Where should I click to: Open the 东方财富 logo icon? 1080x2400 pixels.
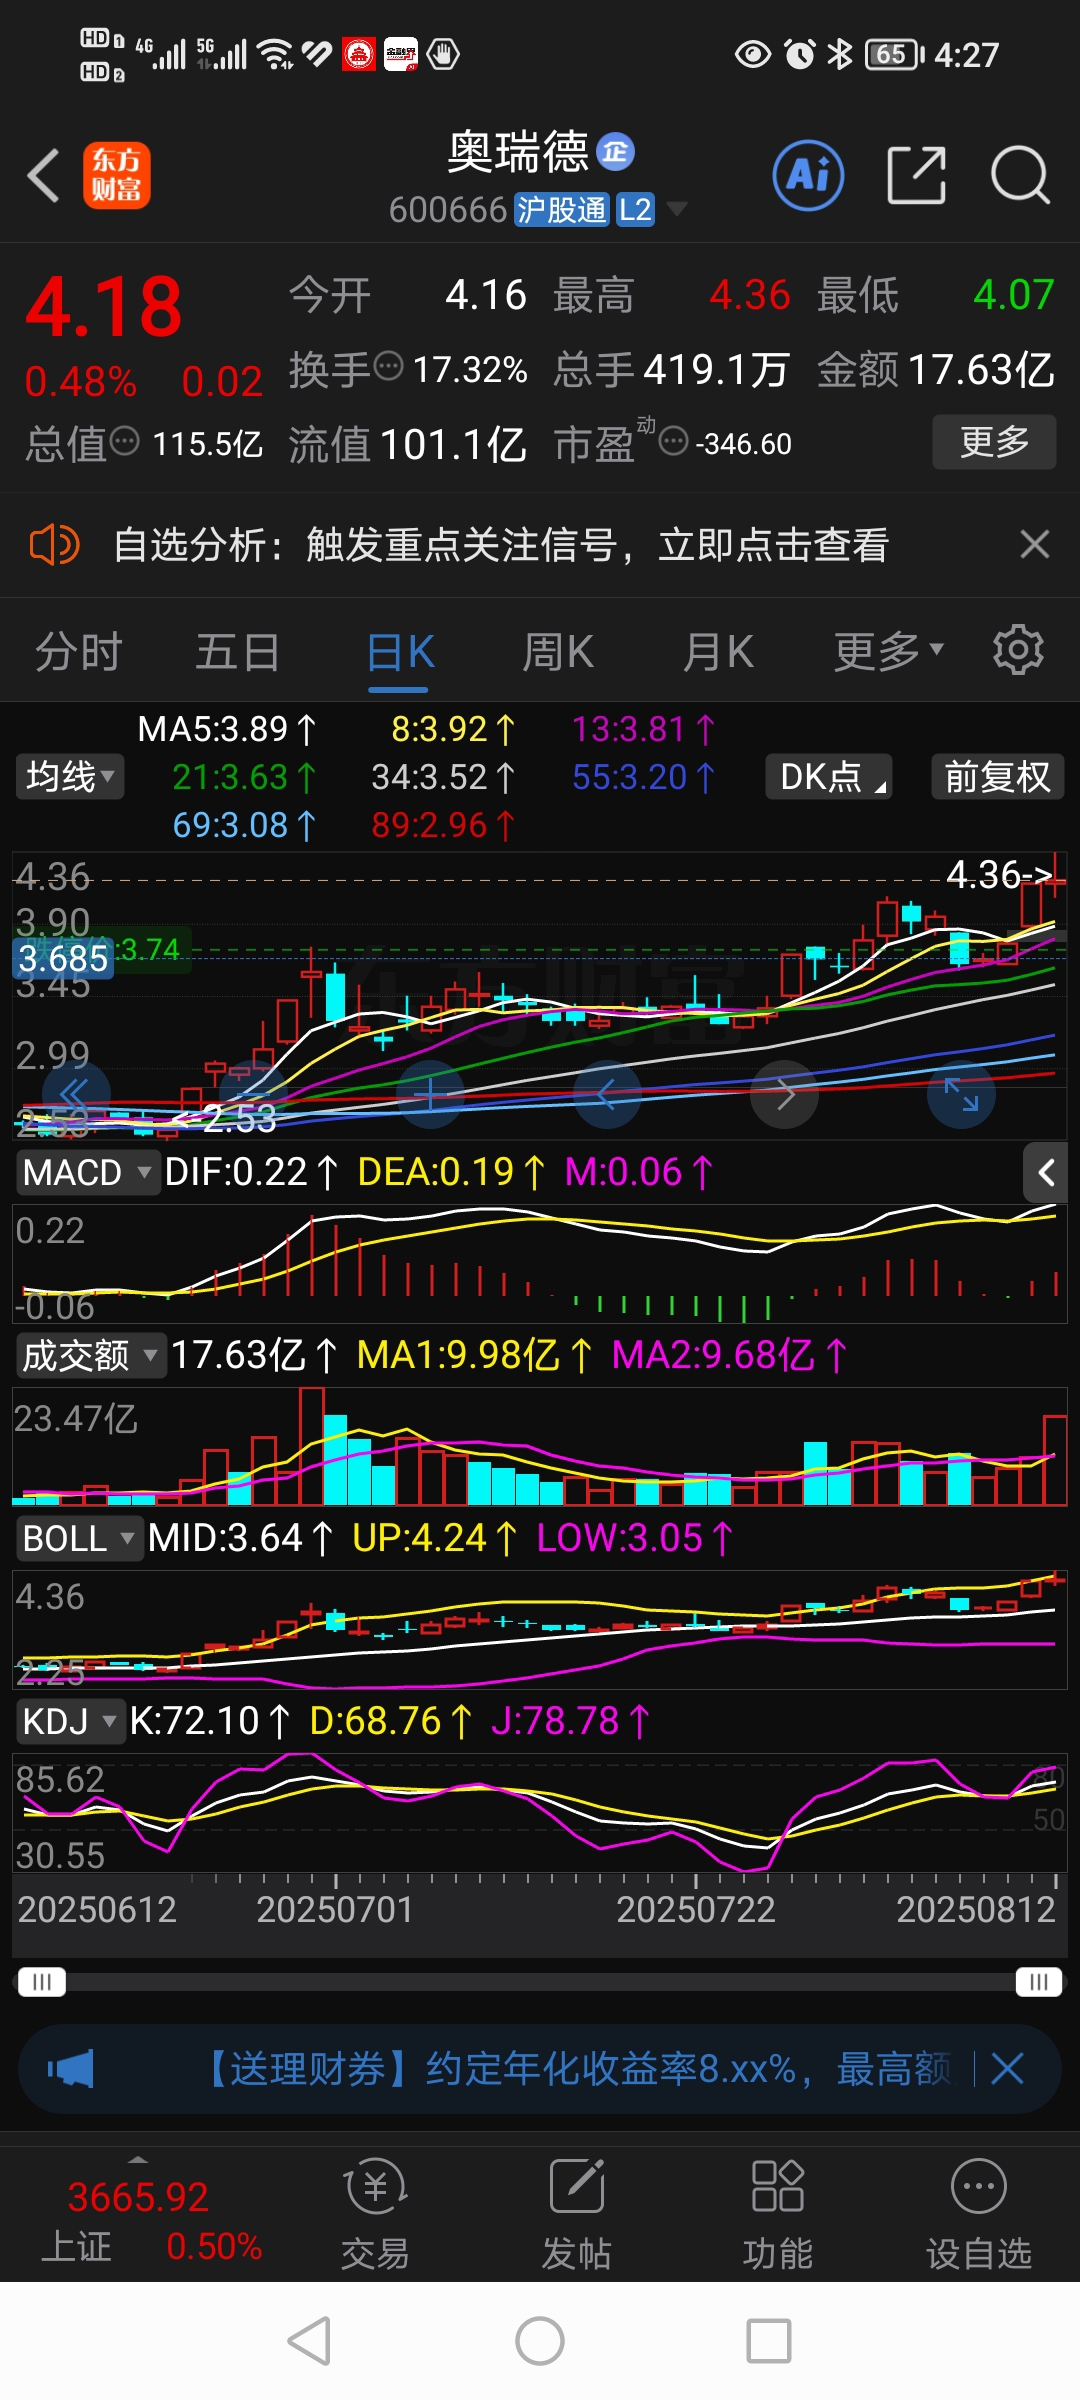[117, 175]
